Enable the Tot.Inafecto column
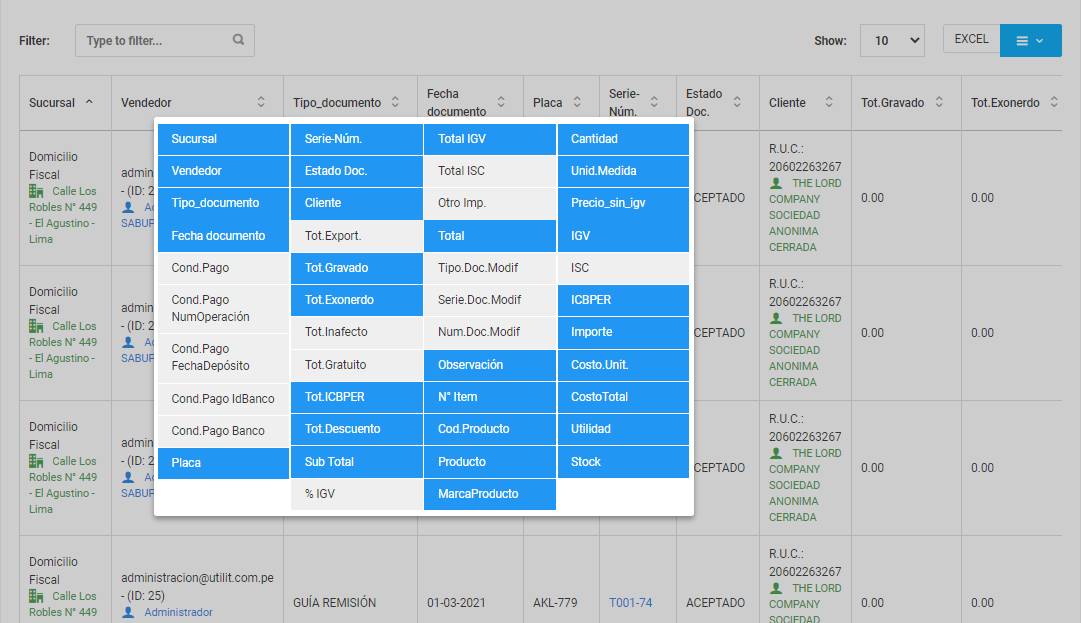 coord(356,332)
